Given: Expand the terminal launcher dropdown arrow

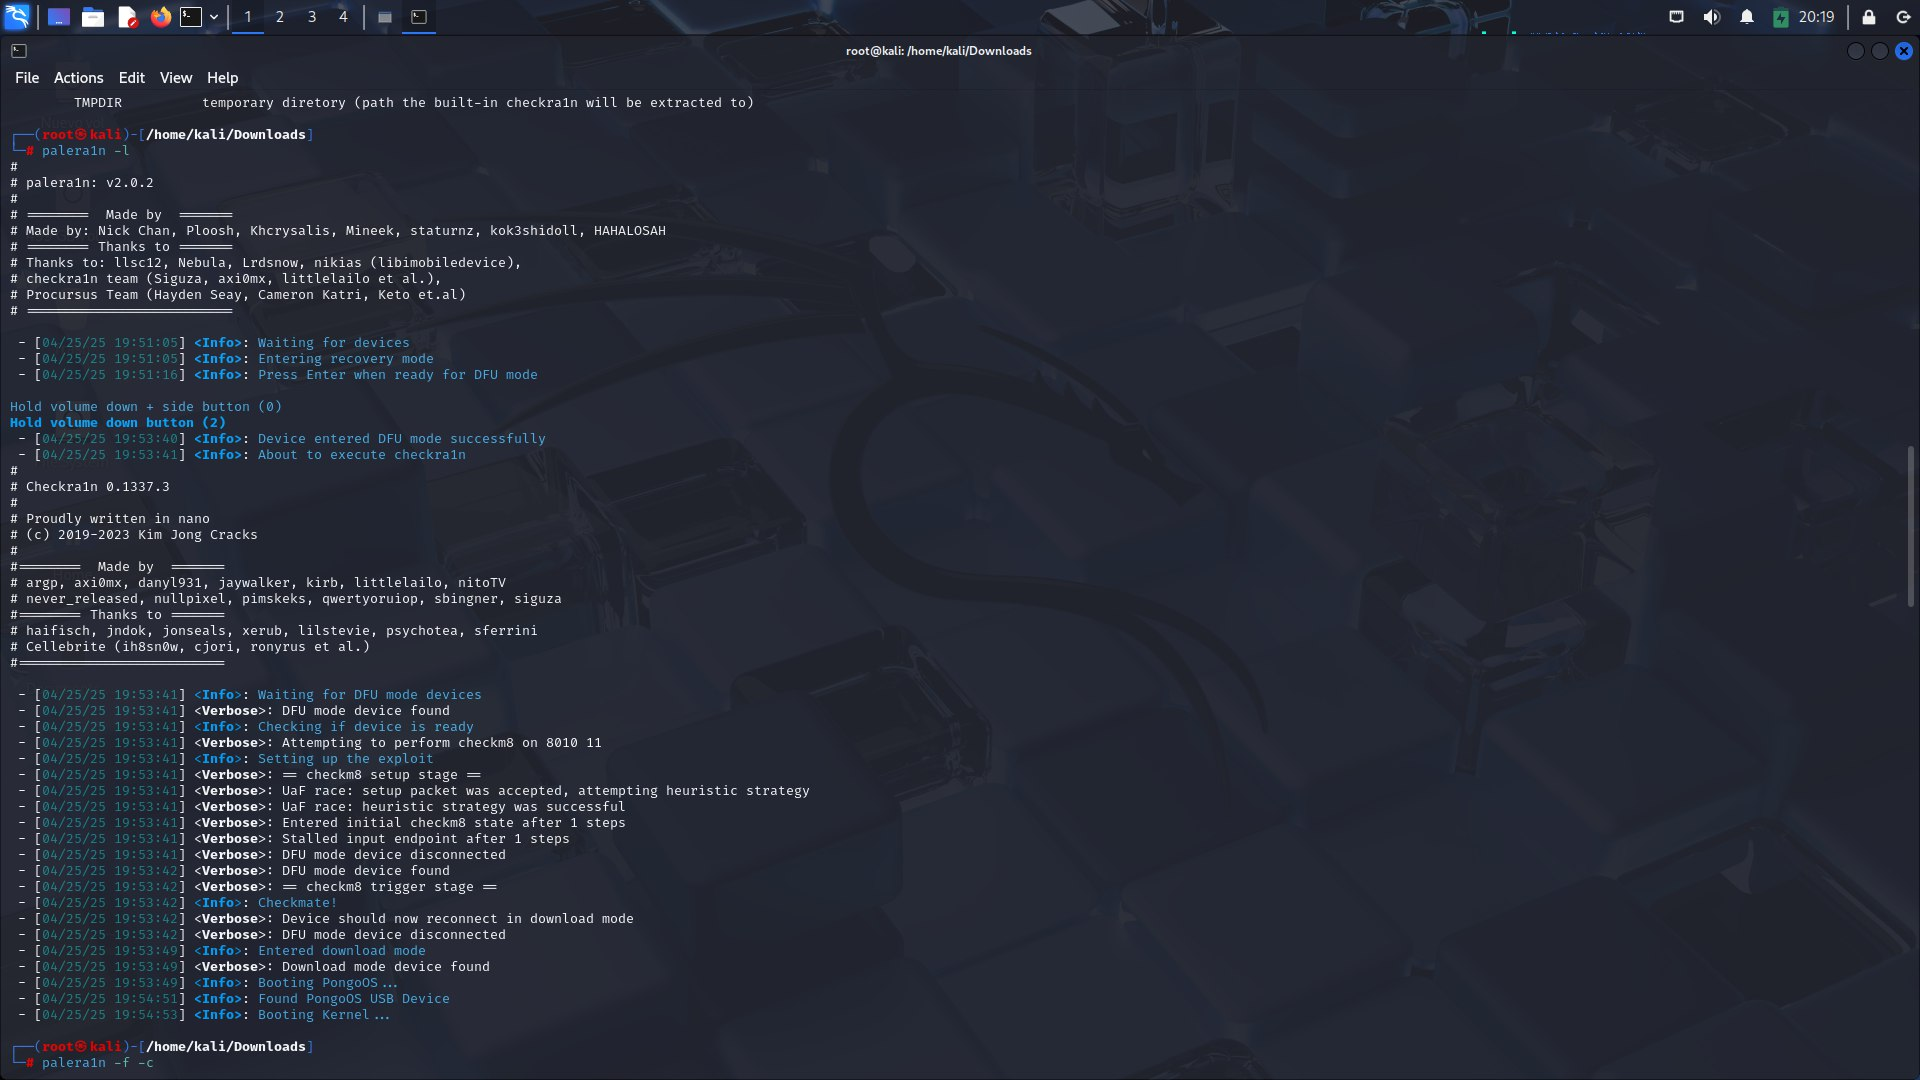Looking at the screenshot, I should [x=214, y=17].
